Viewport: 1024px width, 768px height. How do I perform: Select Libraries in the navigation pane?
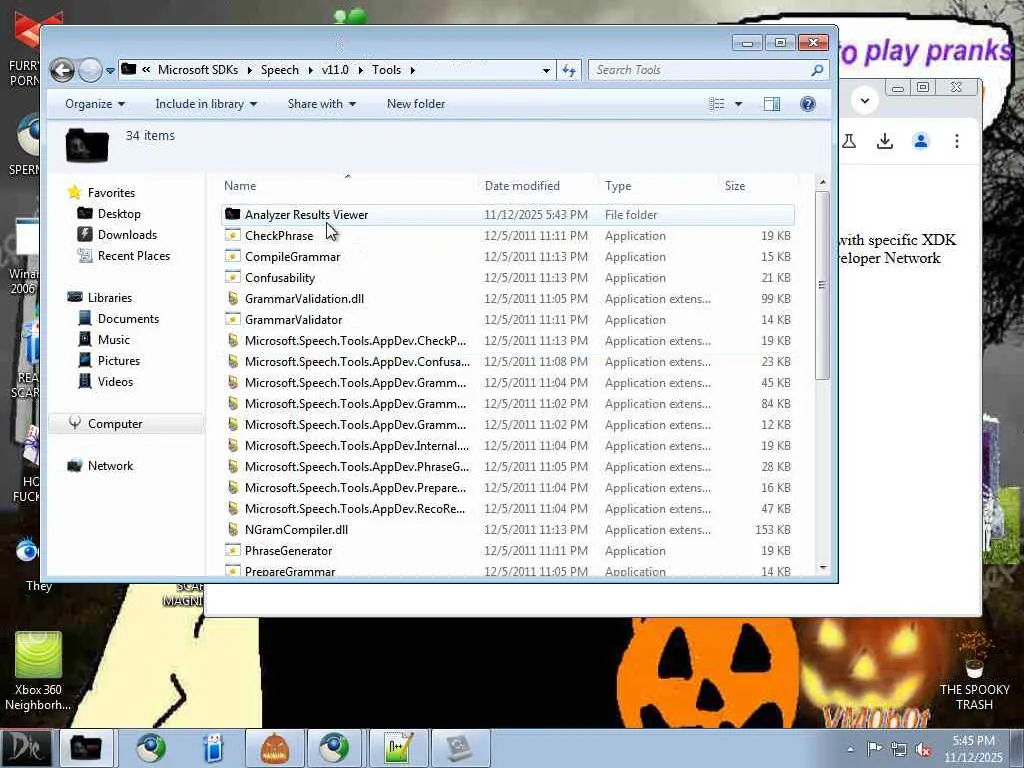109,298
